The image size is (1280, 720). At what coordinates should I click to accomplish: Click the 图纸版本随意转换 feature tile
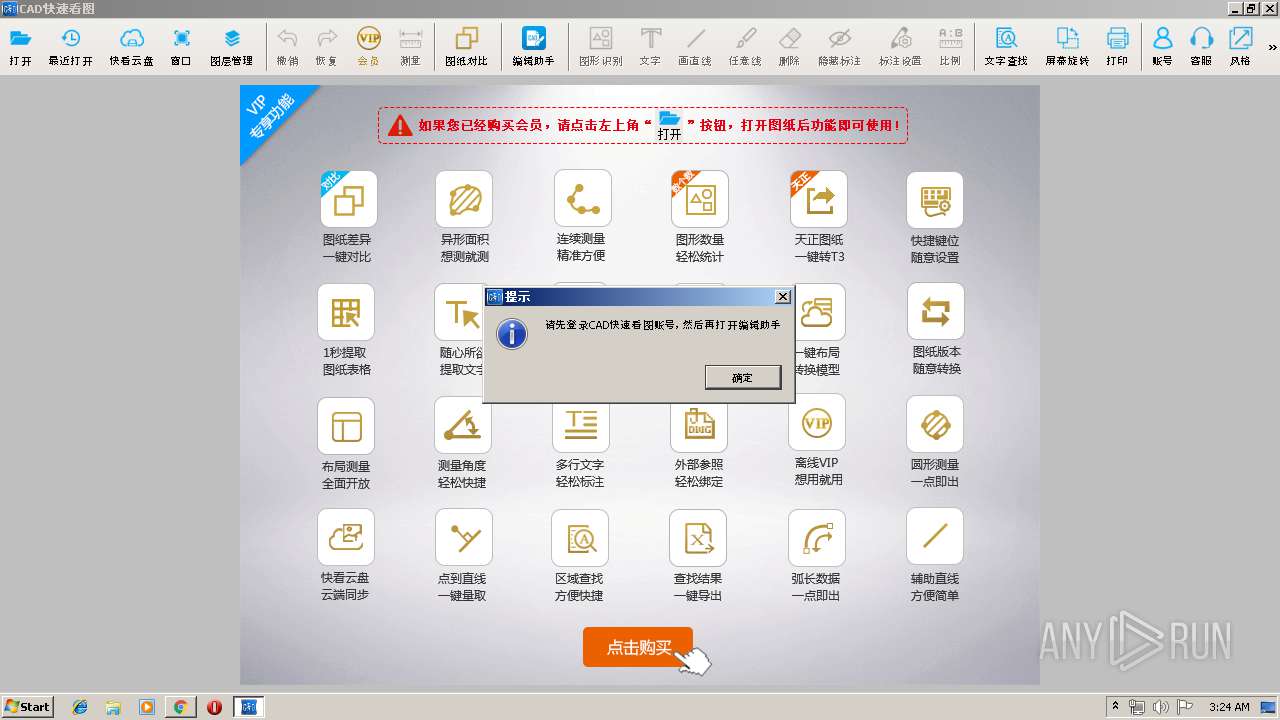936,330
